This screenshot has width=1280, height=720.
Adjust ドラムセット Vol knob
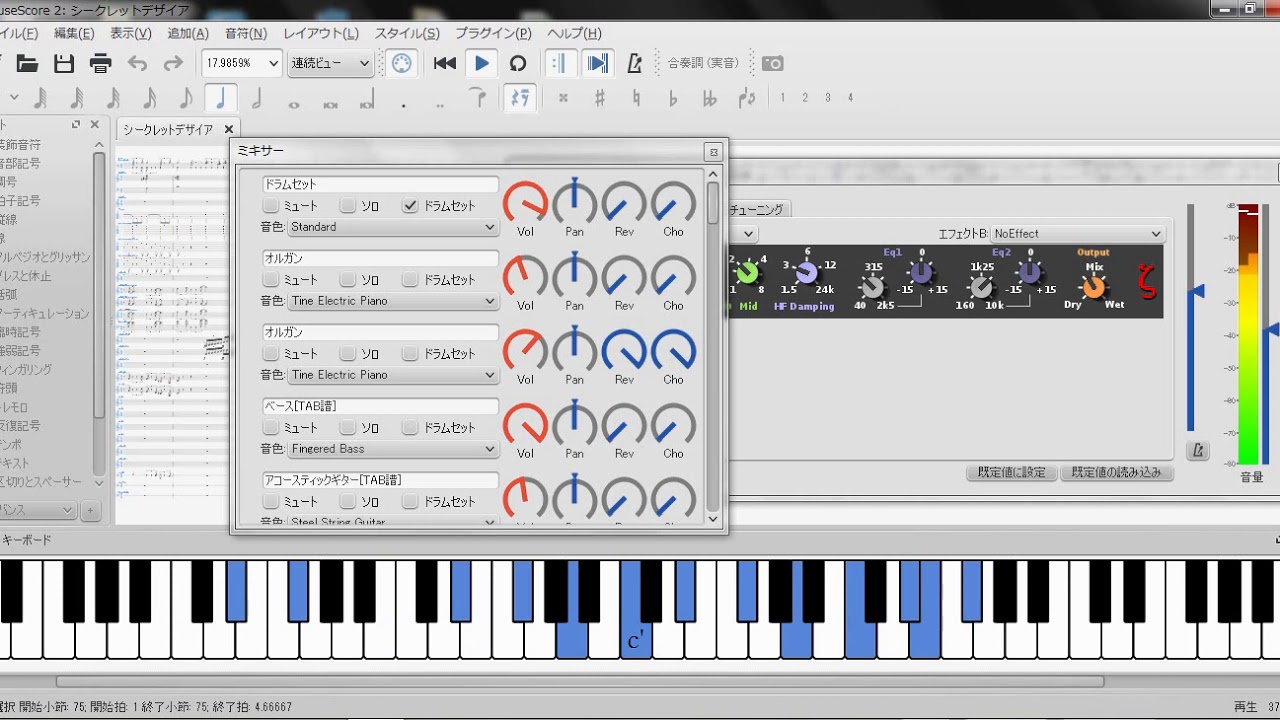(526, 204)
